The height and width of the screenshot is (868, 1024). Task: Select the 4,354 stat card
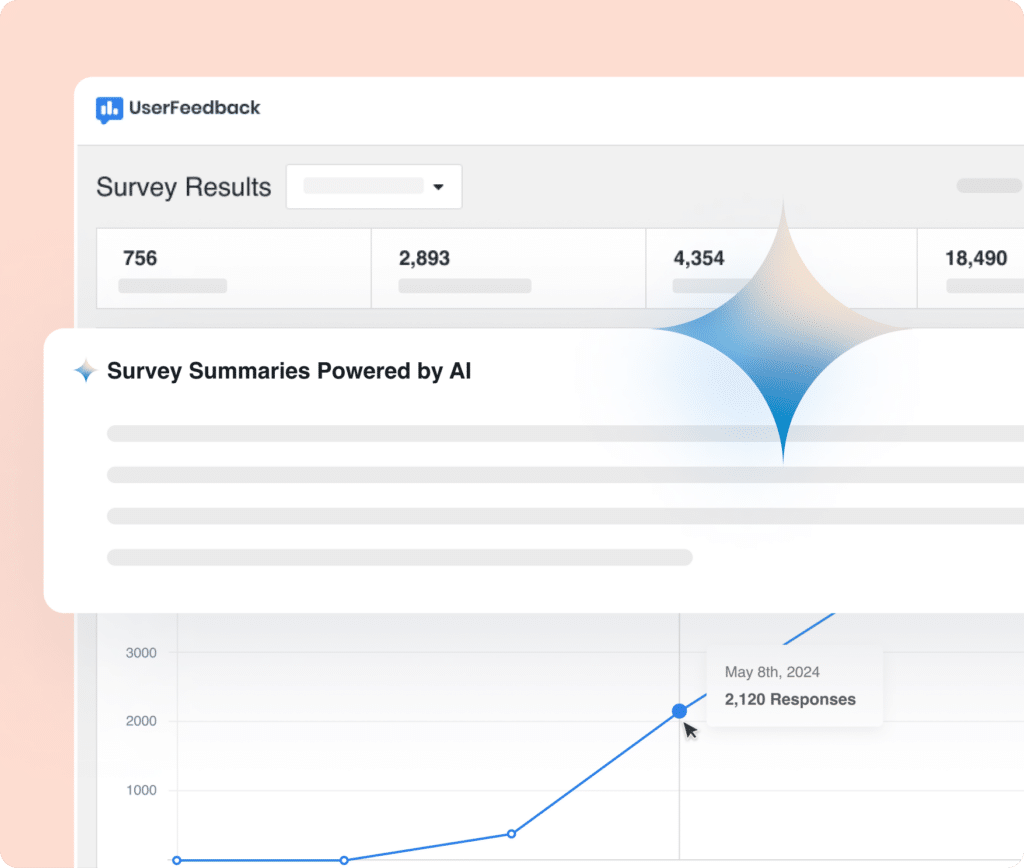tap(781, 268)
